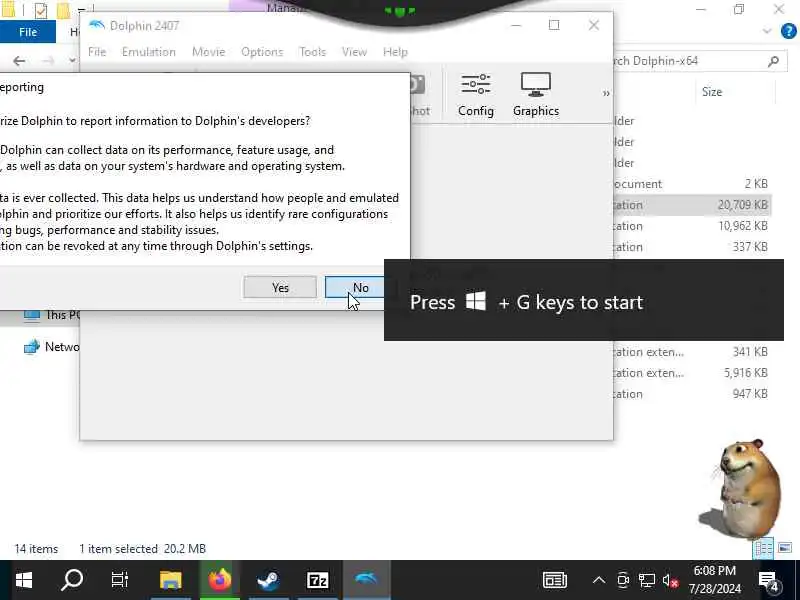Click the camera recording tray icon
Viewport: 800px width, 600px height.
click(622, 580)
